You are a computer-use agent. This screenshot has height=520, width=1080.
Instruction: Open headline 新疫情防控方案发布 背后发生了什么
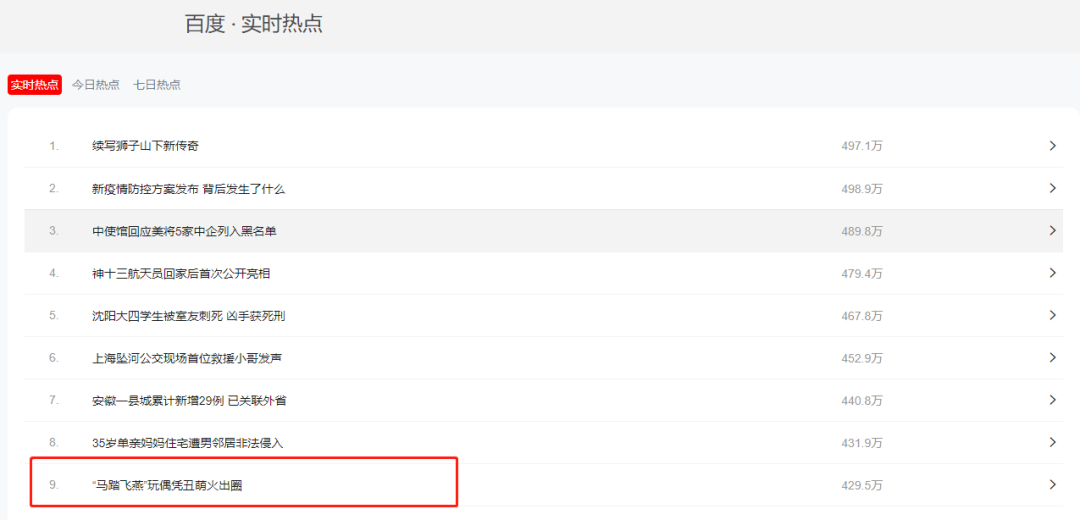188,189
